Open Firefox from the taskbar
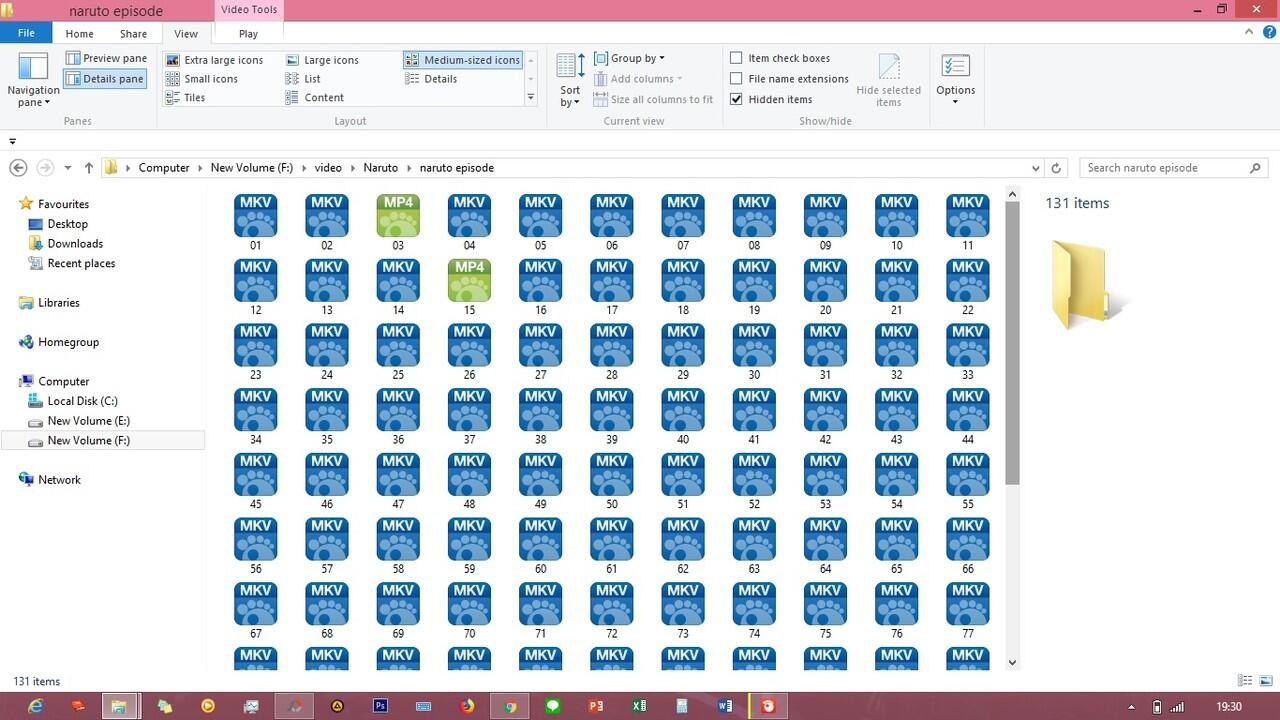The width and height of the screenshot is (1280, 720). tap(467, 706)
